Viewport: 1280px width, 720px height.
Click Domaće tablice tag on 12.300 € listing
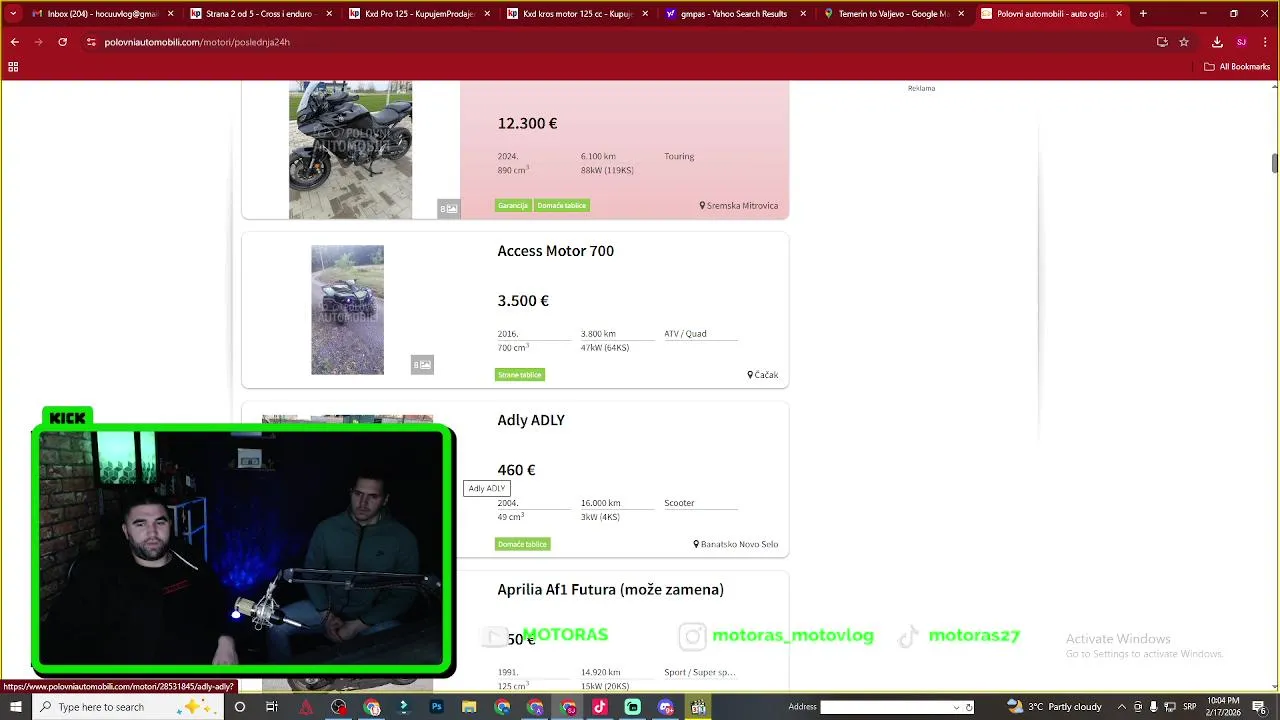(x=561, y=205)
